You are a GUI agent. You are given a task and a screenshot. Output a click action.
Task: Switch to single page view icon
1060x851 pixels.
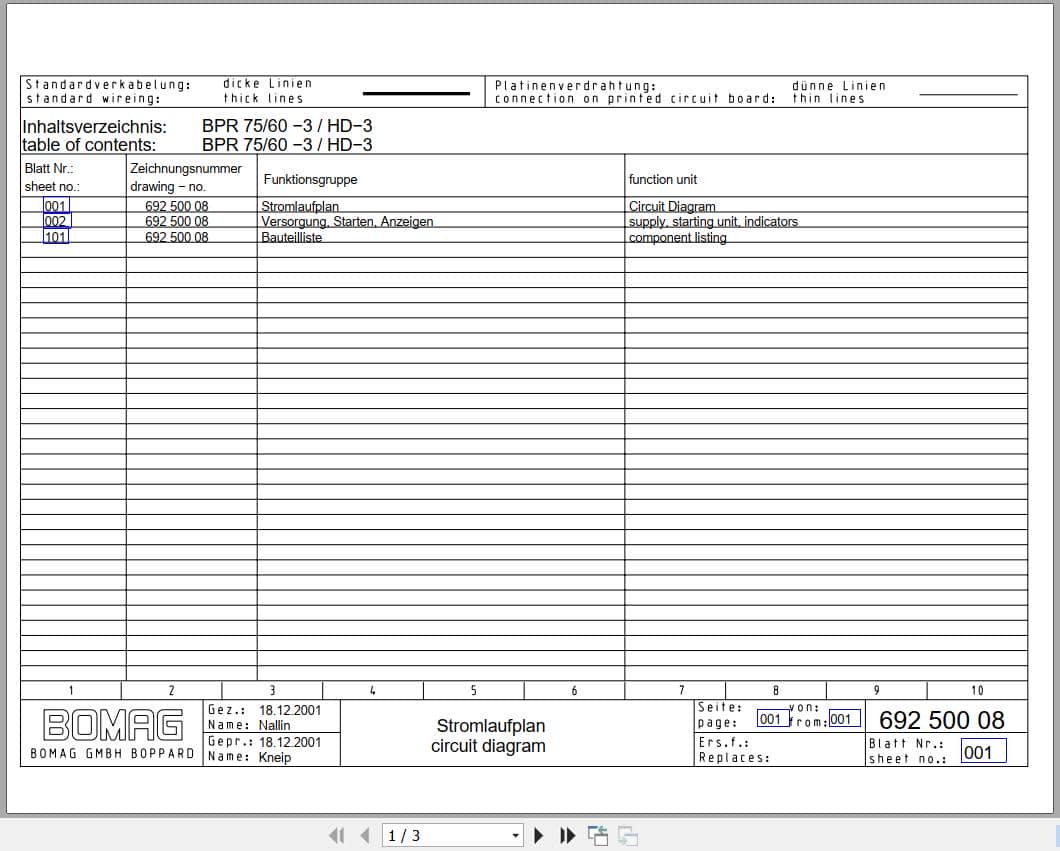[x=598, y=835]
